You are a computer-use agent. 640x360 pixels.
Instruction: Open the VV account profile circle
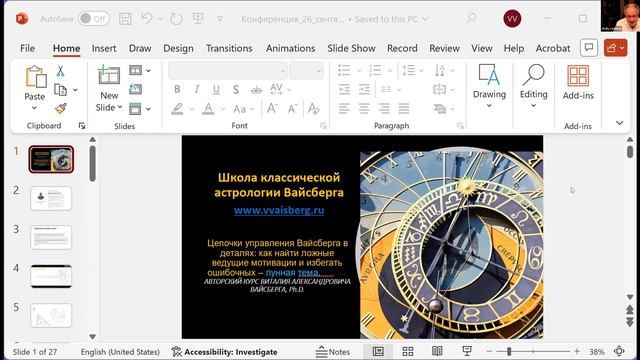[x=512, y=19]
